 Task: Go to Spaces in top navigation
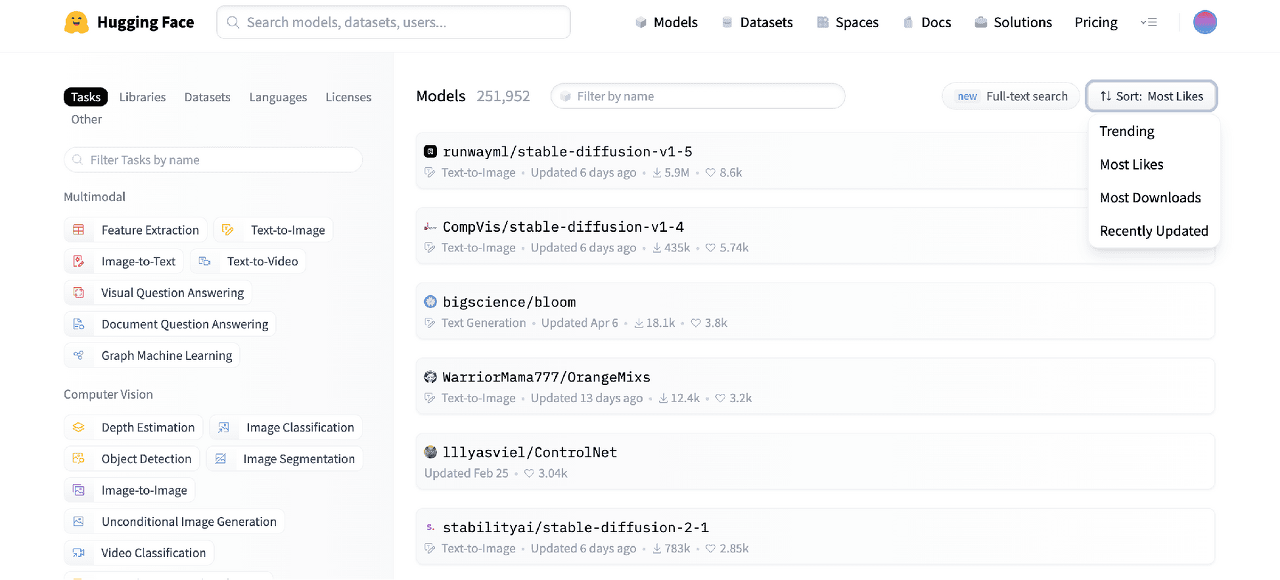[x=847, y=22]
